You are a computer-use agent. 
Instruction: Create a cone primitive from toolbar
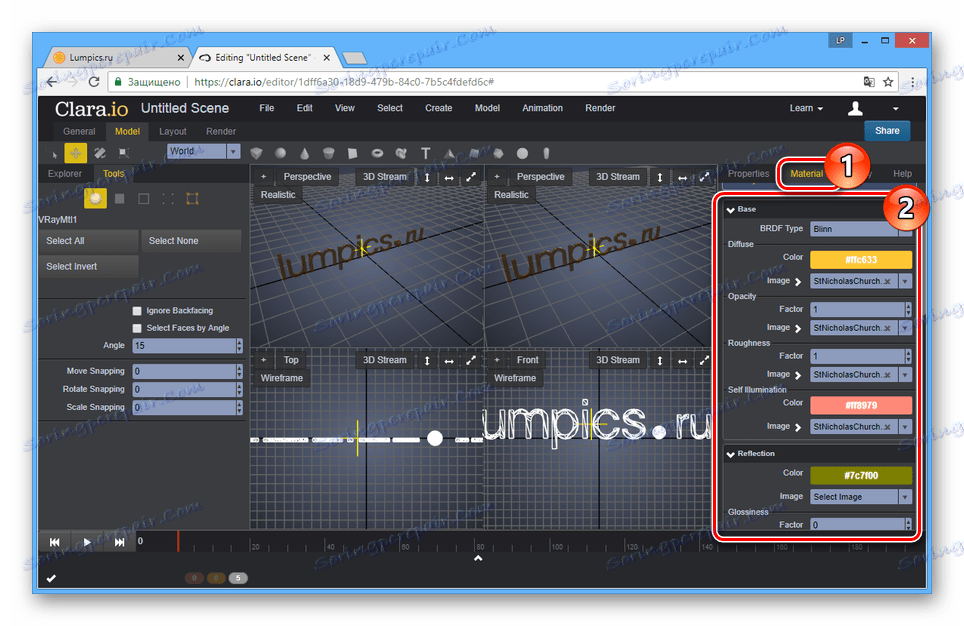(x=304, y=153)
